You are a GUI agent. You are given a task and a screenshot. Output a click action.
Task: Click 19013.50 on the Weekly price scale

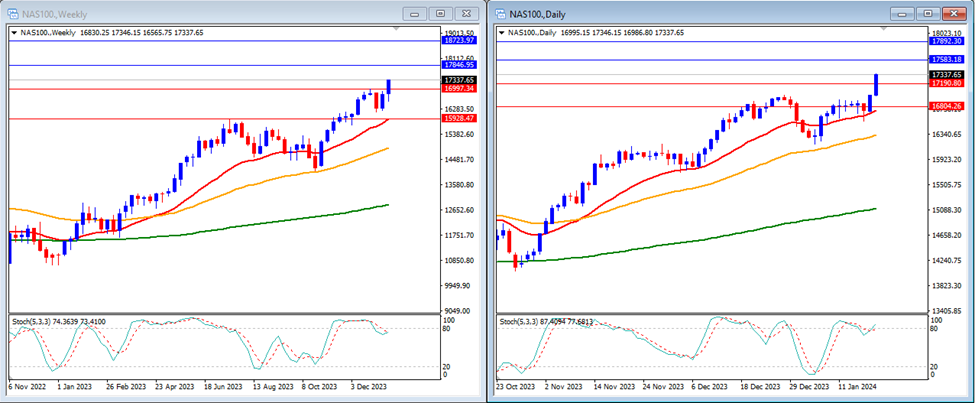(x=461, y=33)
